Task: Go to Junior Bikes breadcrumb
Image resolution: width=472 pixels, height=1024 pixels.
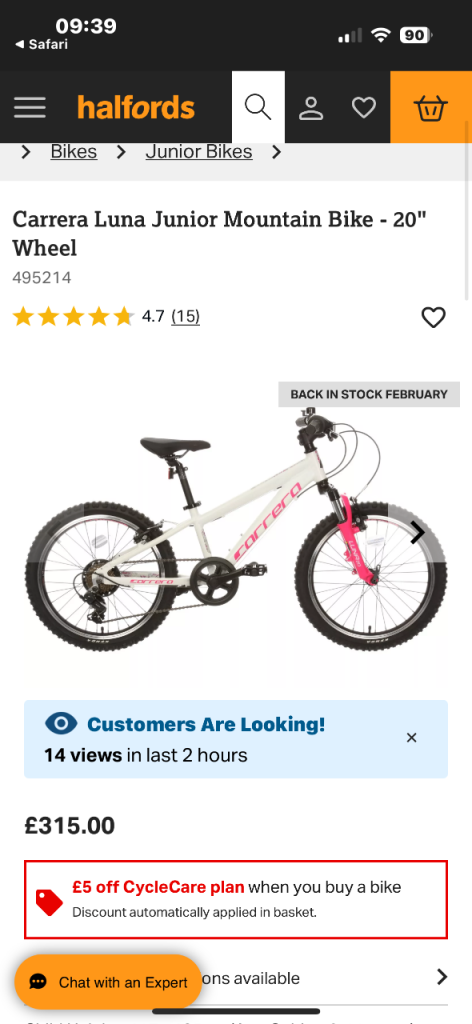Action: [x=198, y=152]
